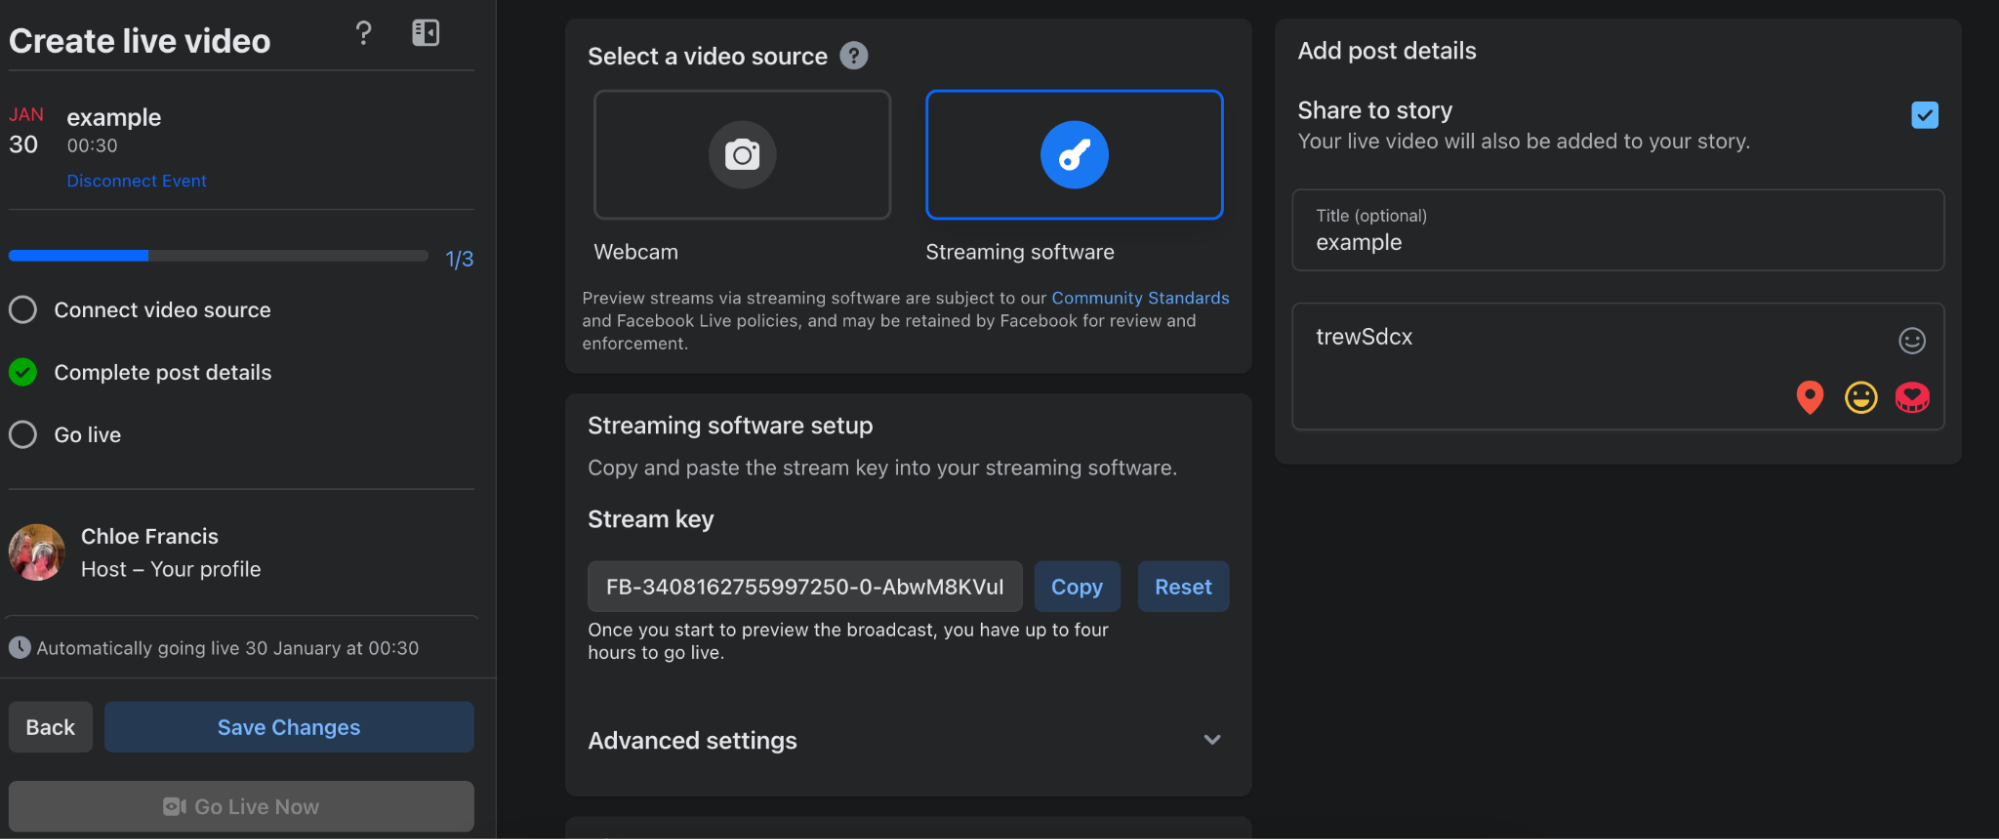
Task: Collapse the sidebar using the panel icon
Action: pyautogui.click(x=426, y=33)
